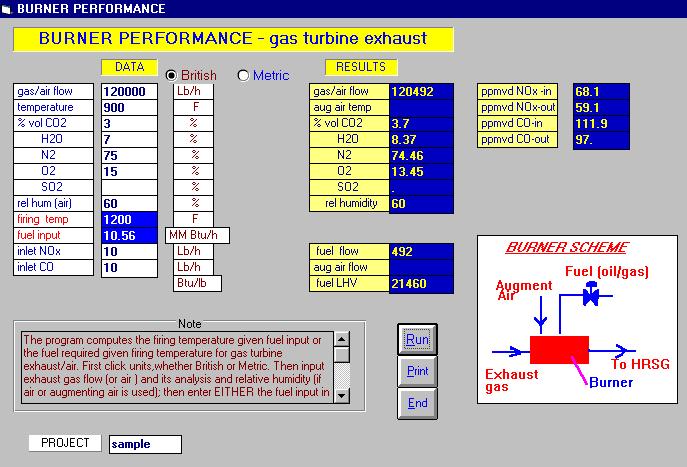Click the inlet NOx input field
This screenshot has width=687, height=467.
(129, 251)
